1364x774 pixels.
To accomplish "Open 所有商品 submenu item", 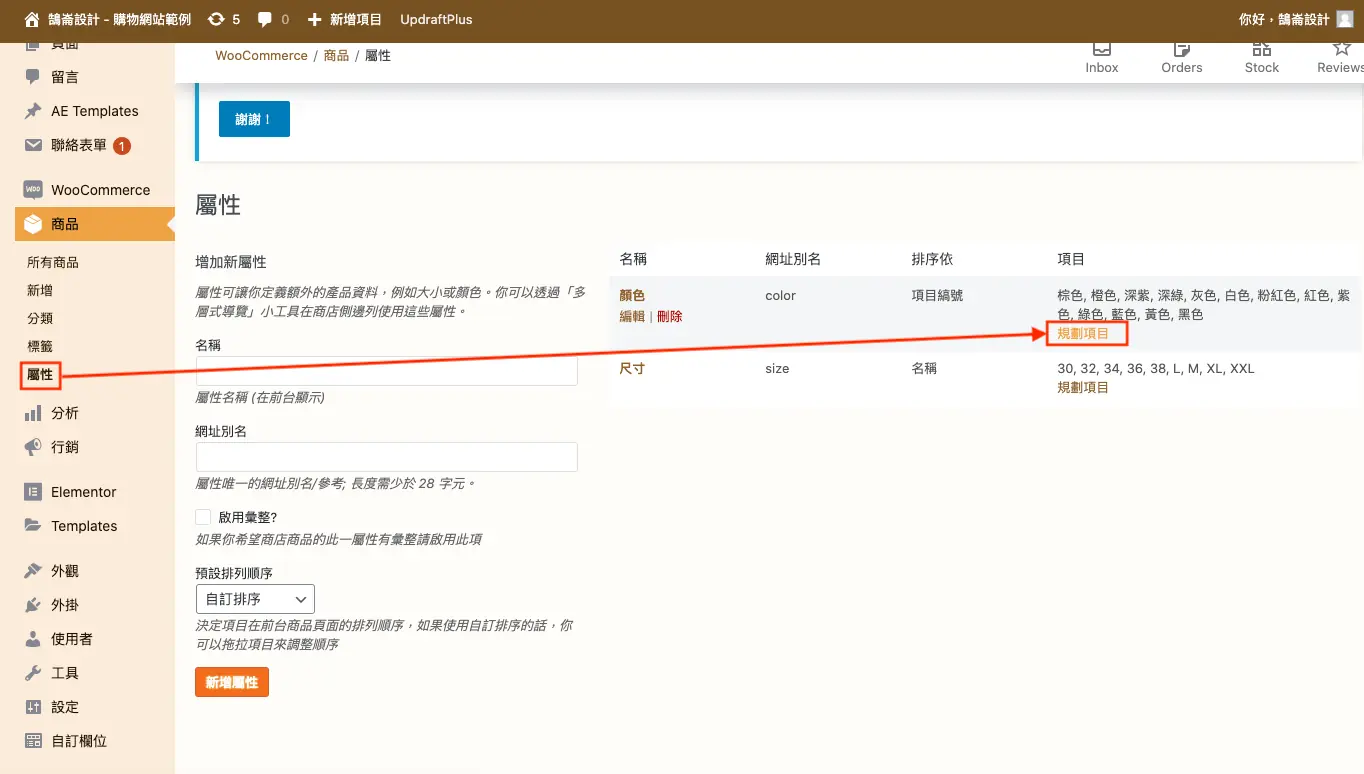I will click(x=53, y=262).
